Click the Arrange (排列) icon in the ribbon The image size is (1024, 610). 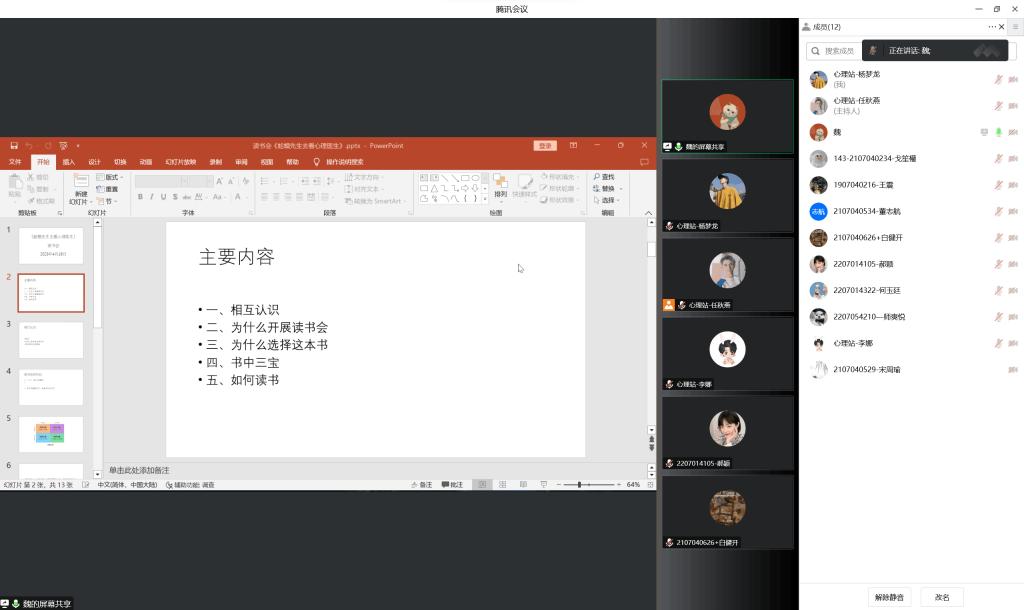click(x=501, y=188)
